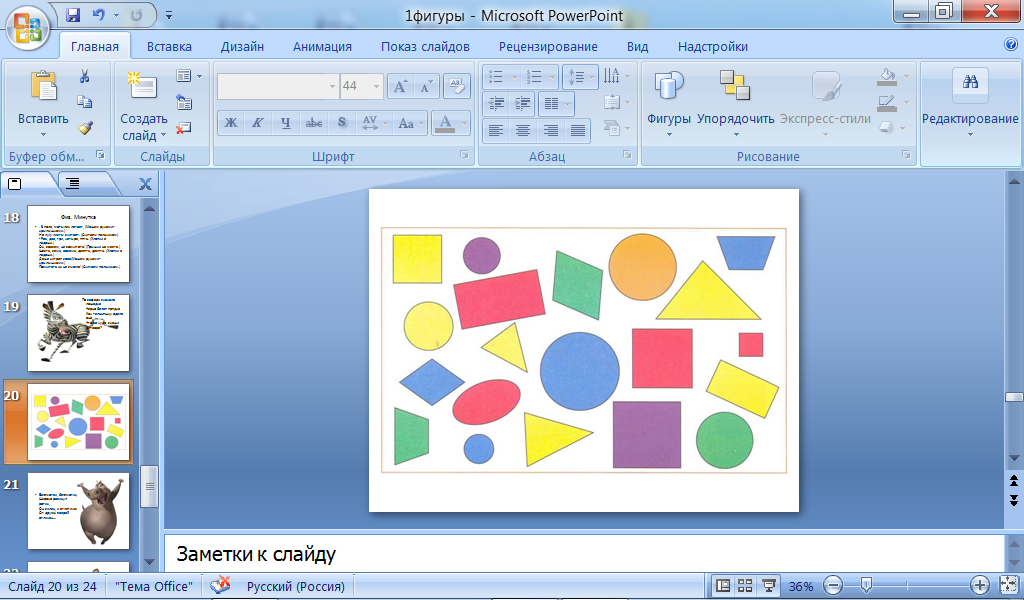The image size is (1024, 600).
Task: Undo the last action in the quick toolbar
Action: (x=99, y=14)
